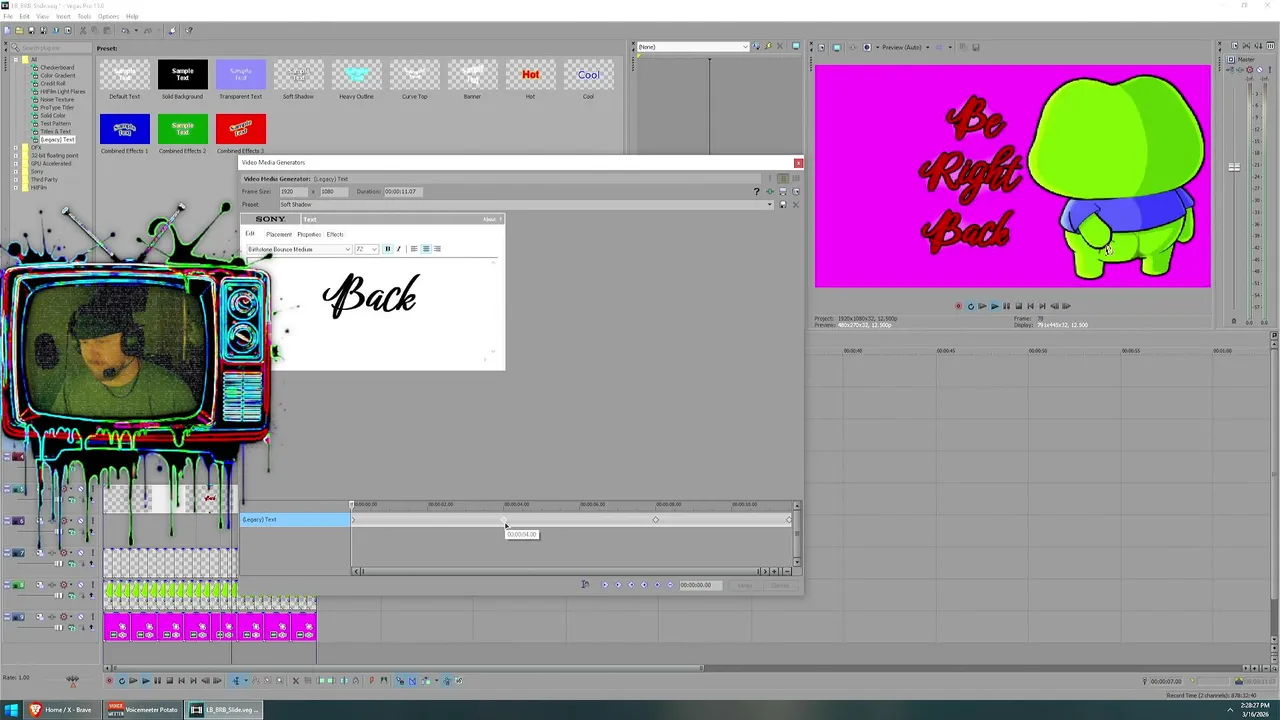Viewport: 1280px width, 720px height.
Task: Select Titles & Text in generator tree
Action: [x=56, y=132]
